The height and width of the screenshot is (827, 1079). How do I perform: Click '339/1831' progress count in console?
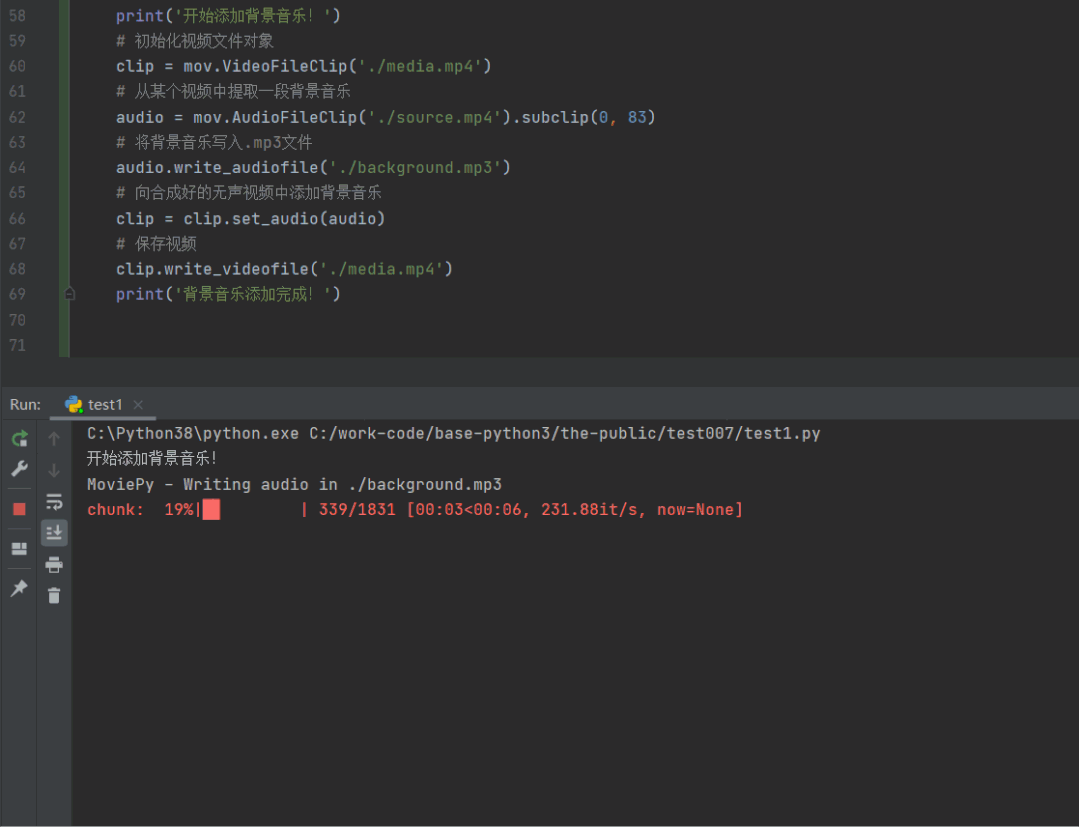point(357,510)
